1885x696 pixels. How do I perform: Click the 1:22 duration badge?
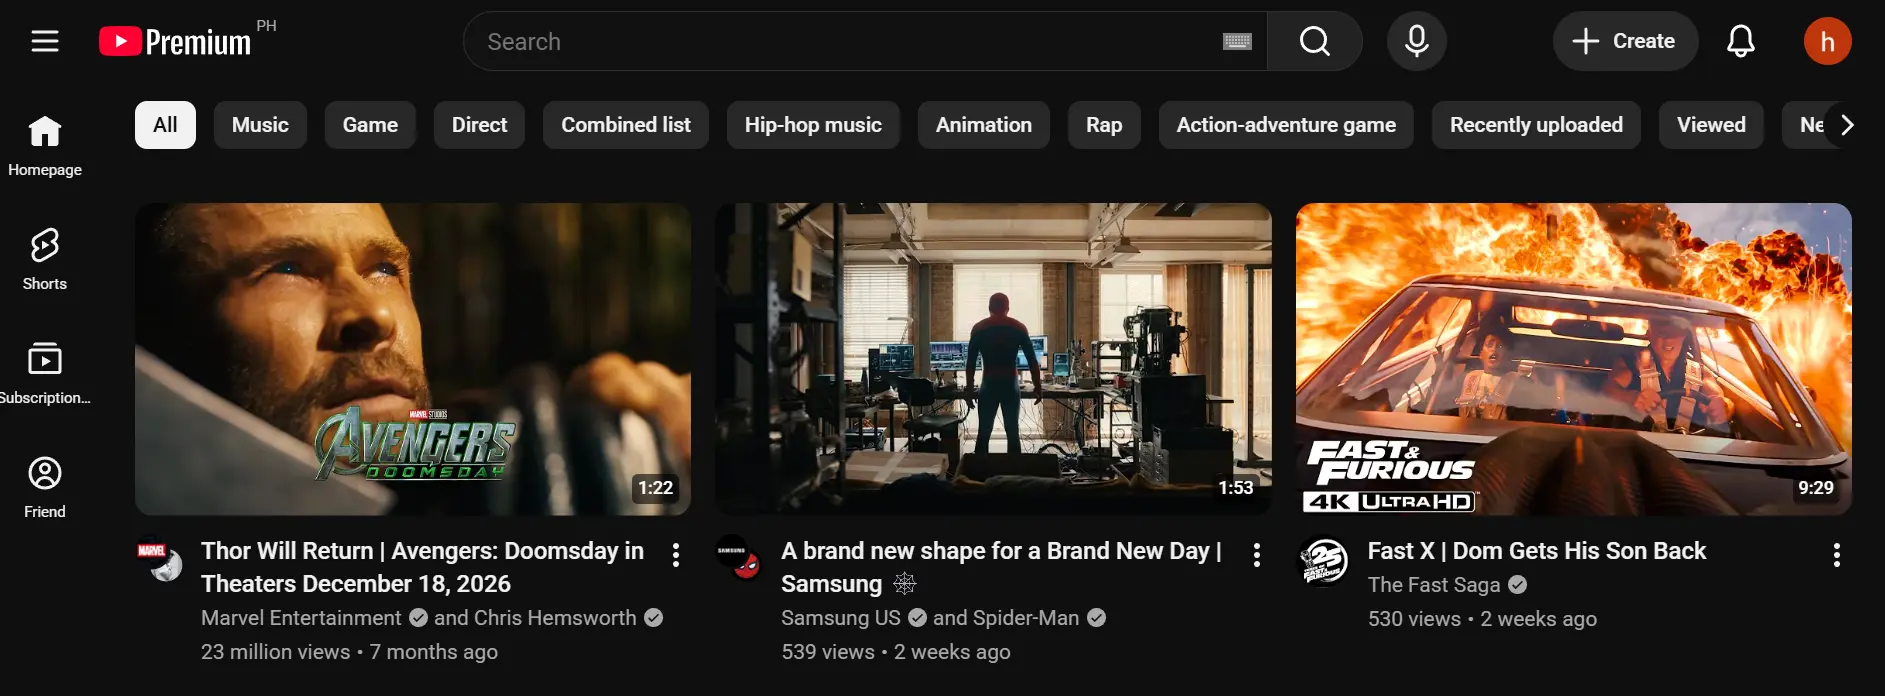(656, 488)
